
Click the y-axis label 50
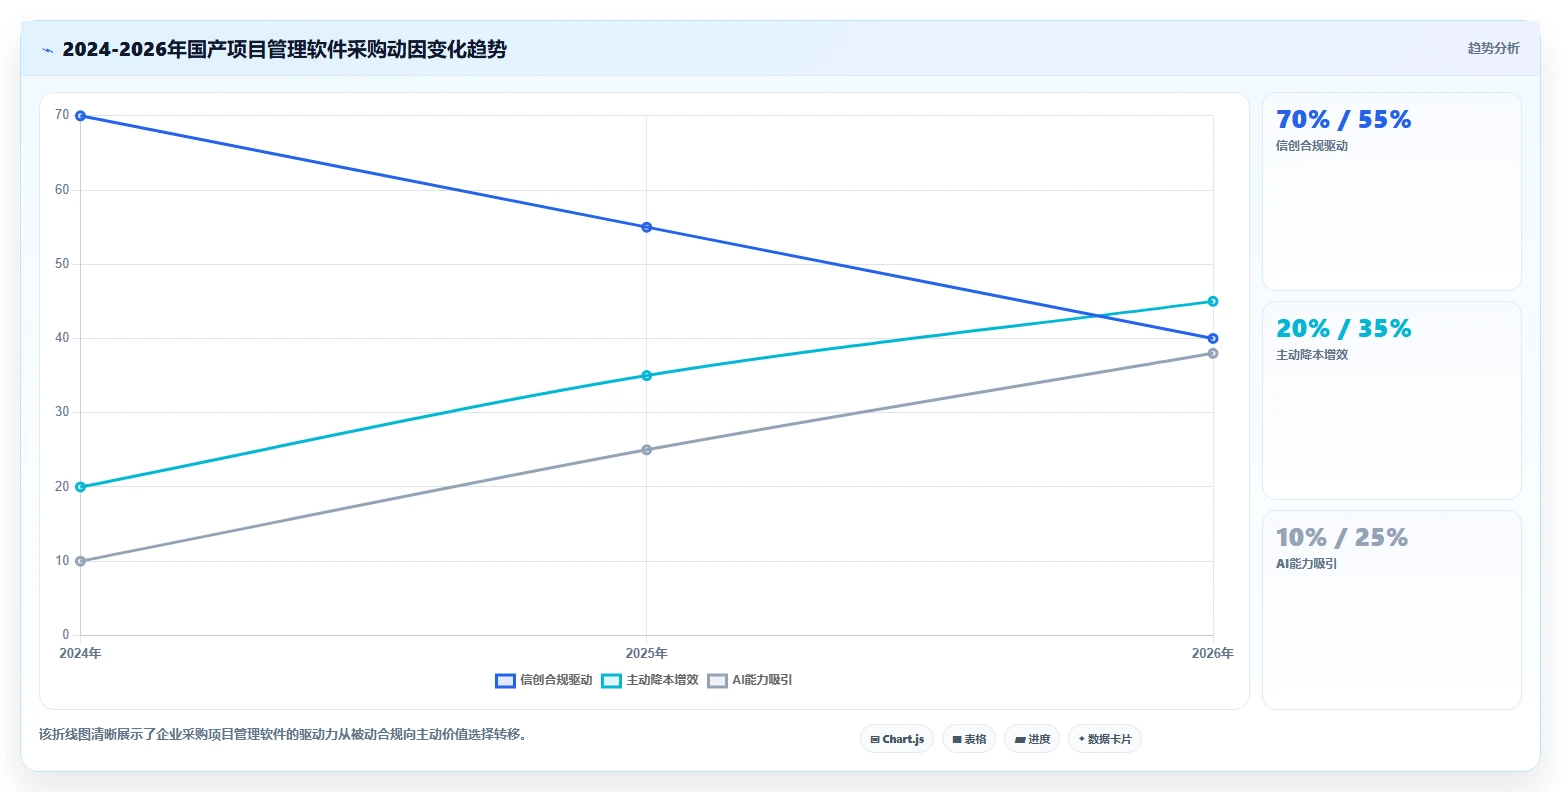tap(62, 264)
